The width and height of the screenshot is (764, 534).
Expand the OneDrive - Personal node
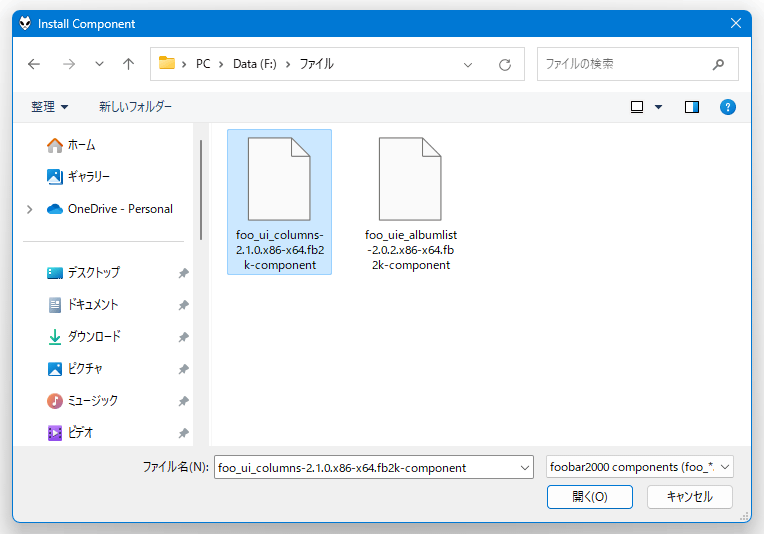coord(30,210)
